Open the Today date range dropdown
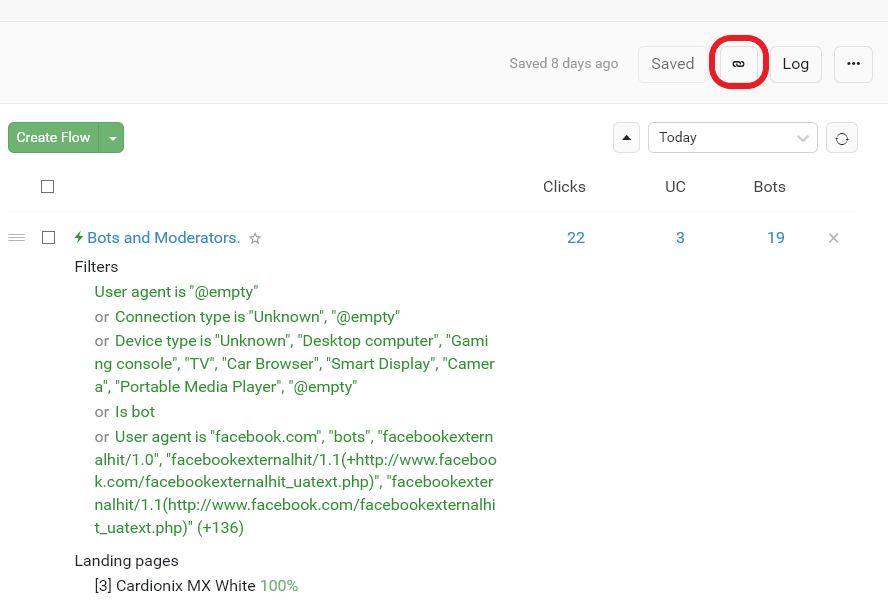The image size is (888, 615). click(732, 138)
